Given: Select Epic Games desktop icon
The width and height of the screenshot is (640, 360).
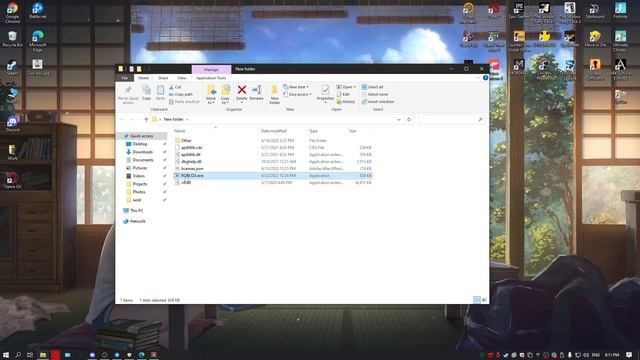Looking at the screenshot, I should 519,11.
